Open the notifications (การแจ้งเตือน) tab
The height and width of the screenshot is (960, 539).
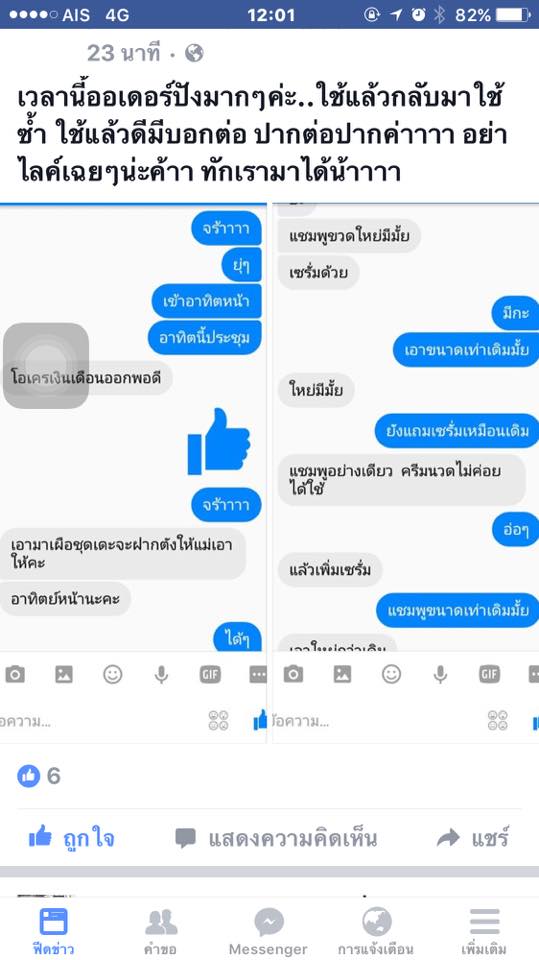click(x=375, y=931)
